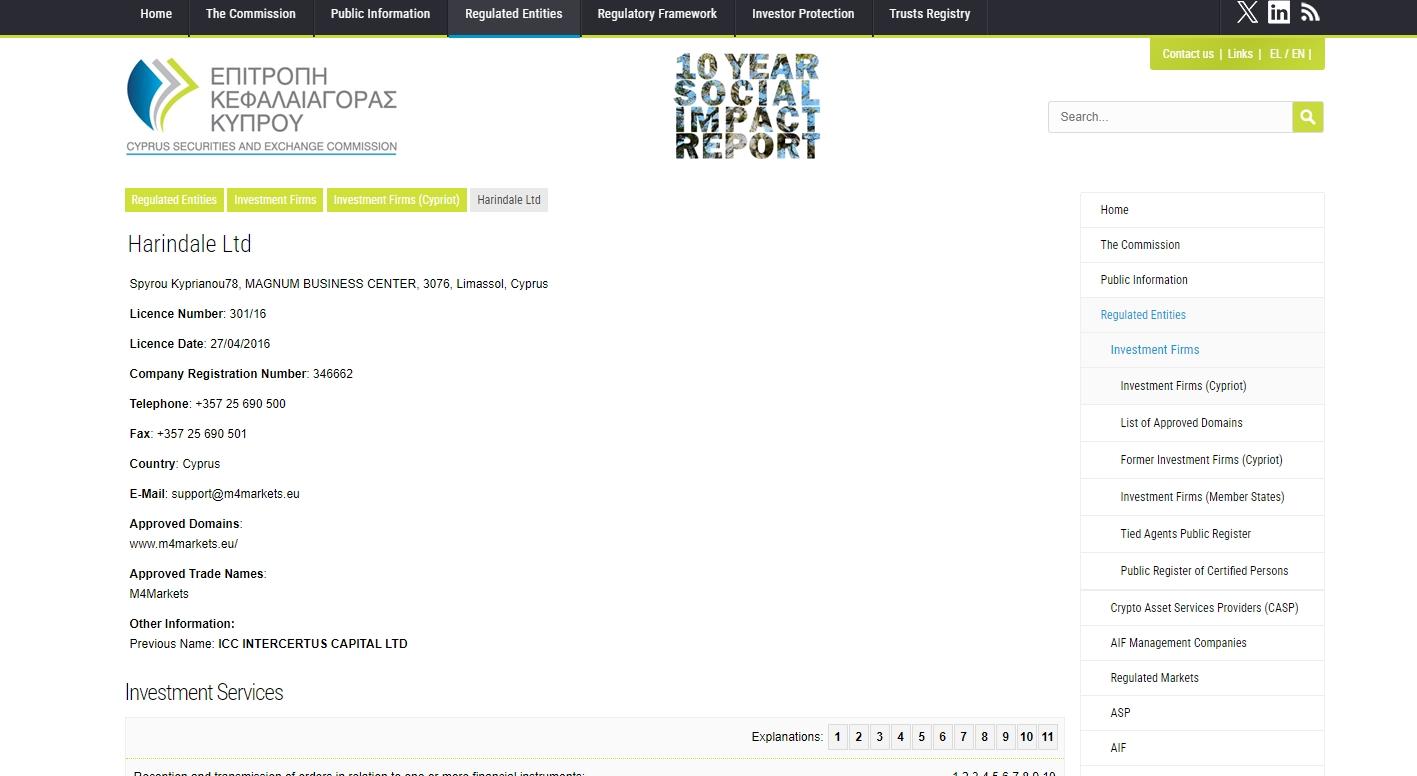Click the support@m4markets.eu email address
The width and height of the screenshot is (1417, 776).
[235, 494]
